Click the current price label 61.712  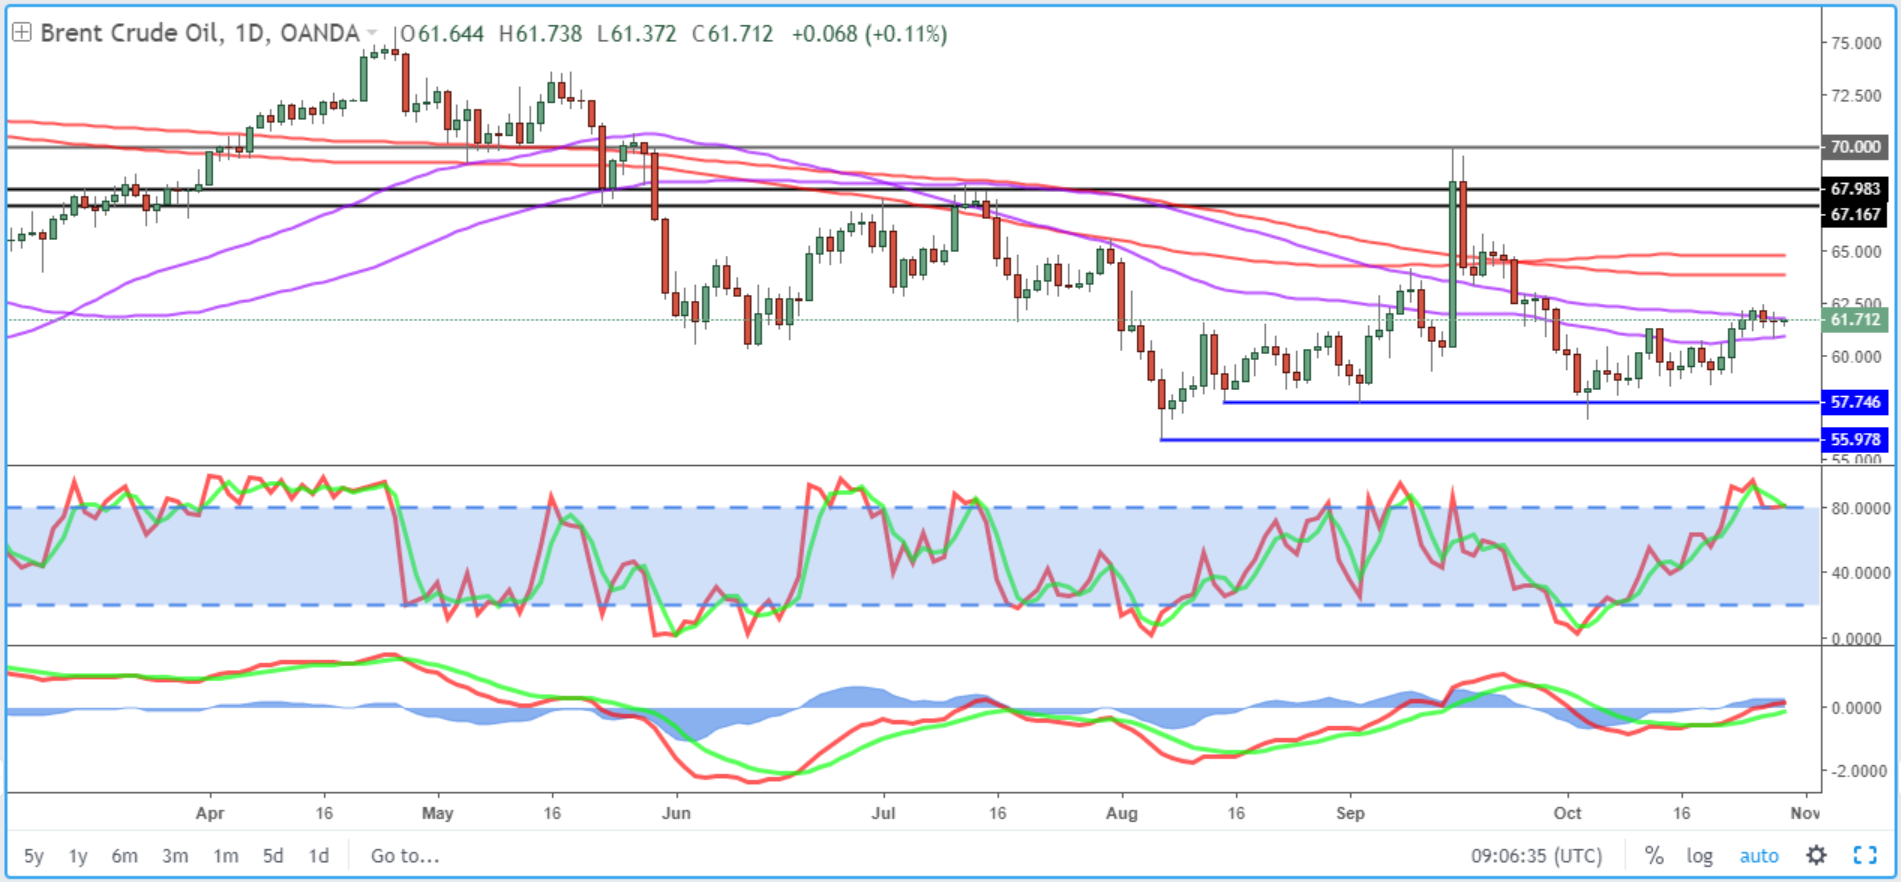click(x=1855, y=320)
